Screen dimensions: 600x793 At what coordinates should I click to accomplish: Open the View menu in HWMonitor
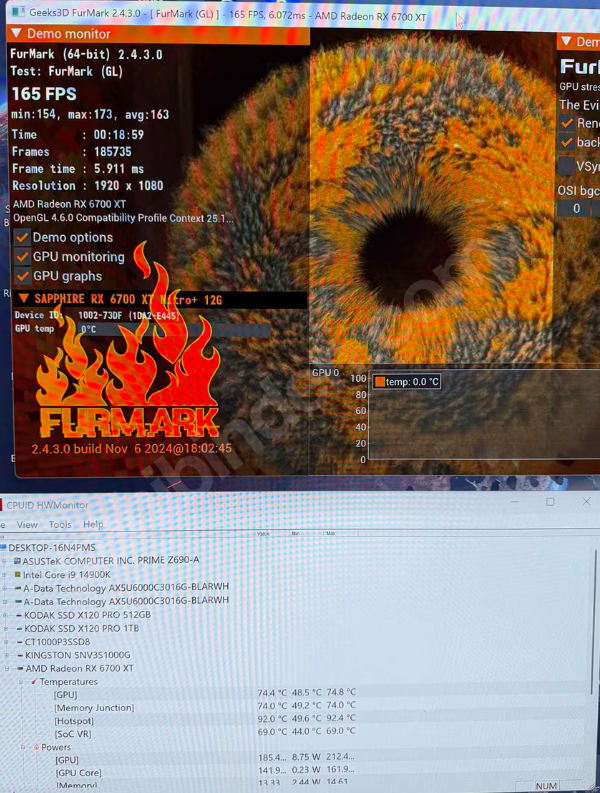point(27,525)
